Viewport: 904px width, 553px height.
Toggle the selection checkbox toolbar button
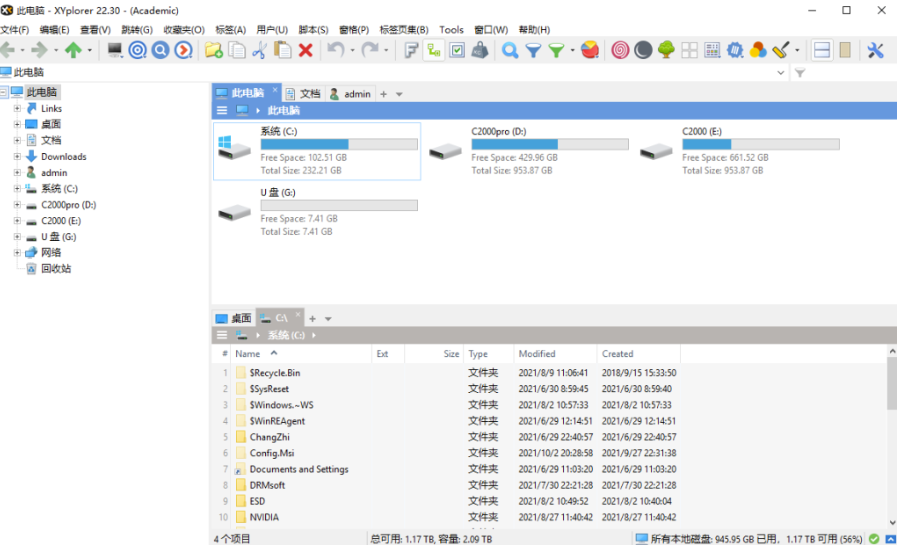click(x=457, y=50)
